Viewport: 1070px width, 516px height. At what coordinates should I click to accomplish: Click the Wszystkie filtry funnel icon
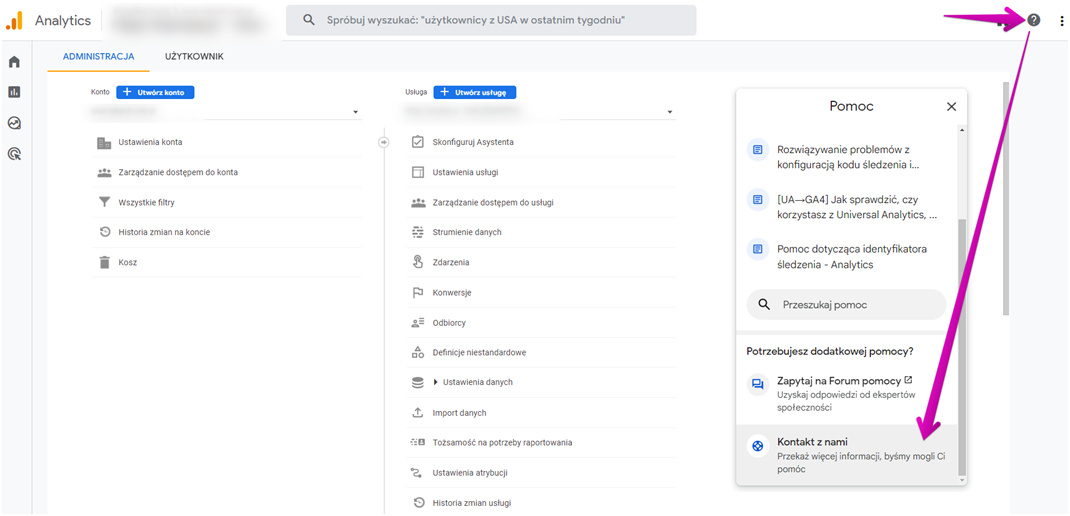click(x=104, y=203)
